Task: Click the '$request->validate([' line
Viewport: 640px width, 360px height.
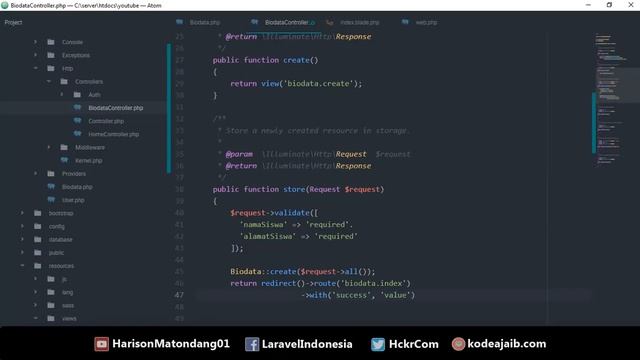Action: tap(274, 213)
